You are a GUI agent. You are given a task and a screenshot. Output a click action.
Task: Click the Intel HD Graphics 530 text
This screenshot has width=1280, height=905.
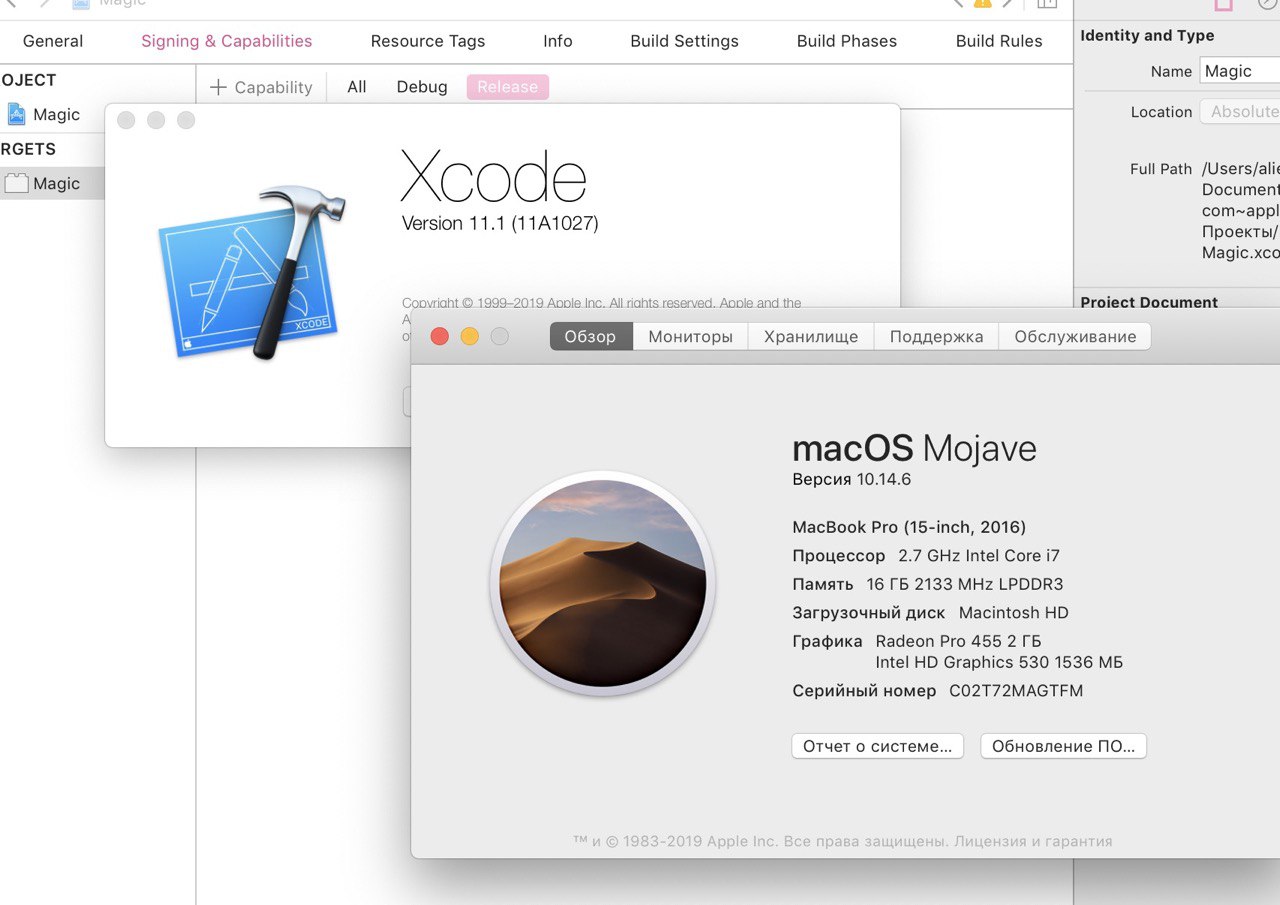point(999,662)
